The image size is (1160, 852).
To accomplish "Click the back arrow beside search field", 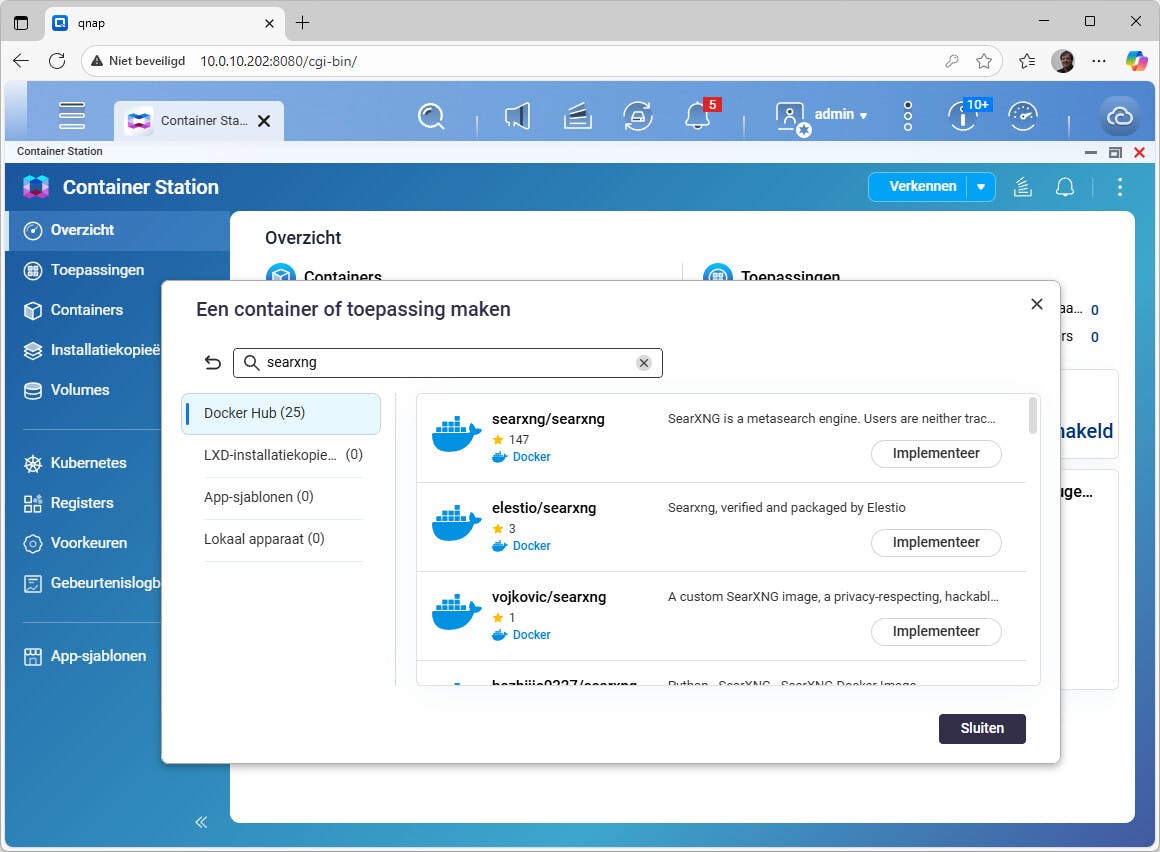I will pyautogui.click(x=212, y=362).
